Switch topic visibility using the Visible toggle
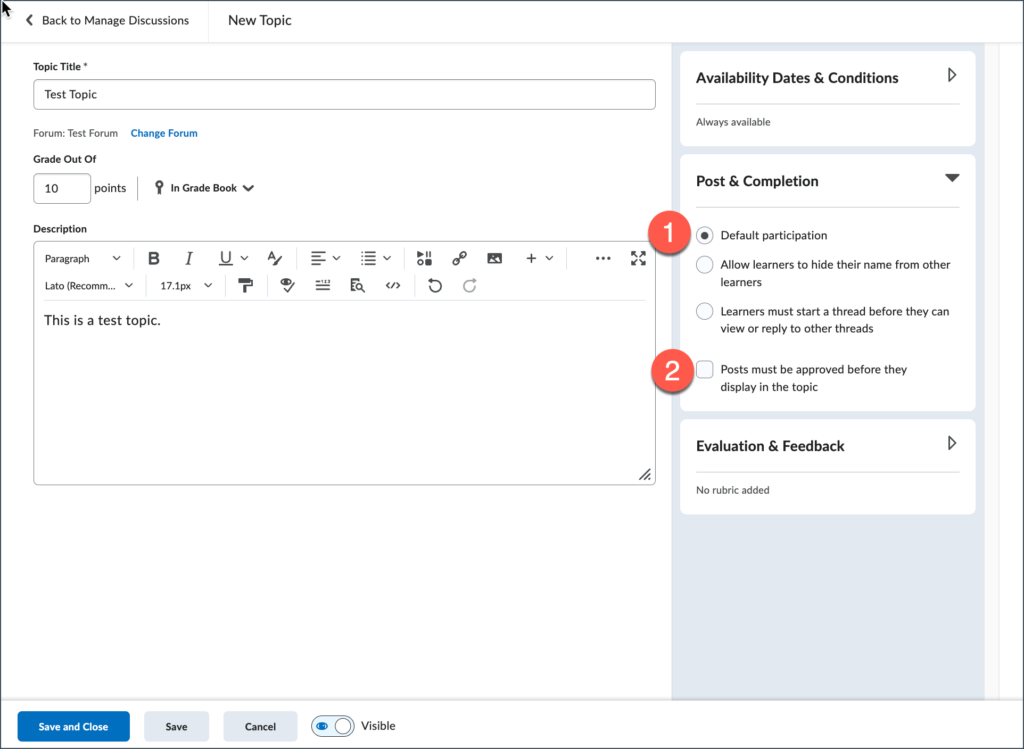The height and width of the screenshot is (749, 1024). click(x=332, y=726)
